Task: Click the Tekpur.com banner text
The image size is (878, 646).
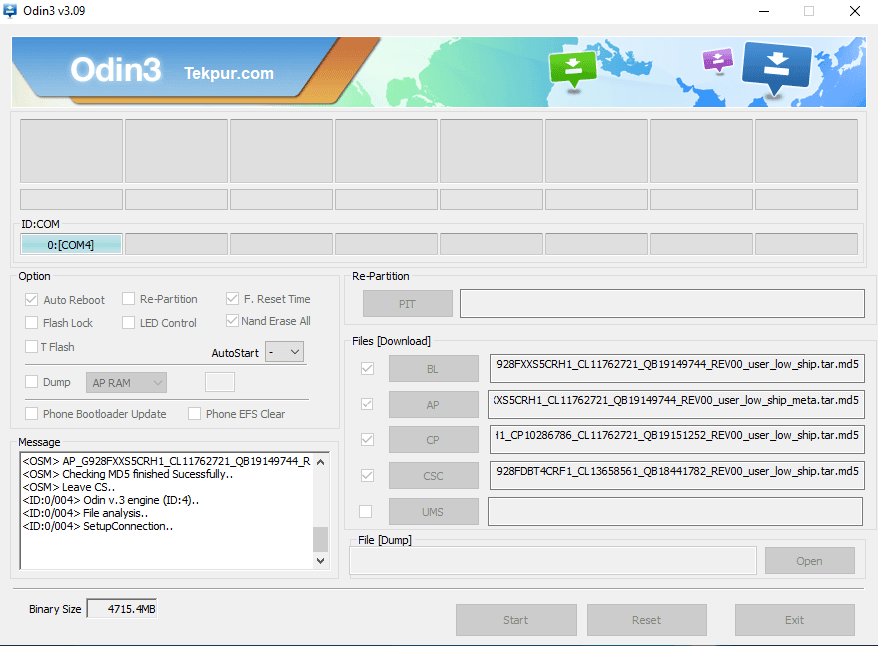Action: click(x=229, y=73)
